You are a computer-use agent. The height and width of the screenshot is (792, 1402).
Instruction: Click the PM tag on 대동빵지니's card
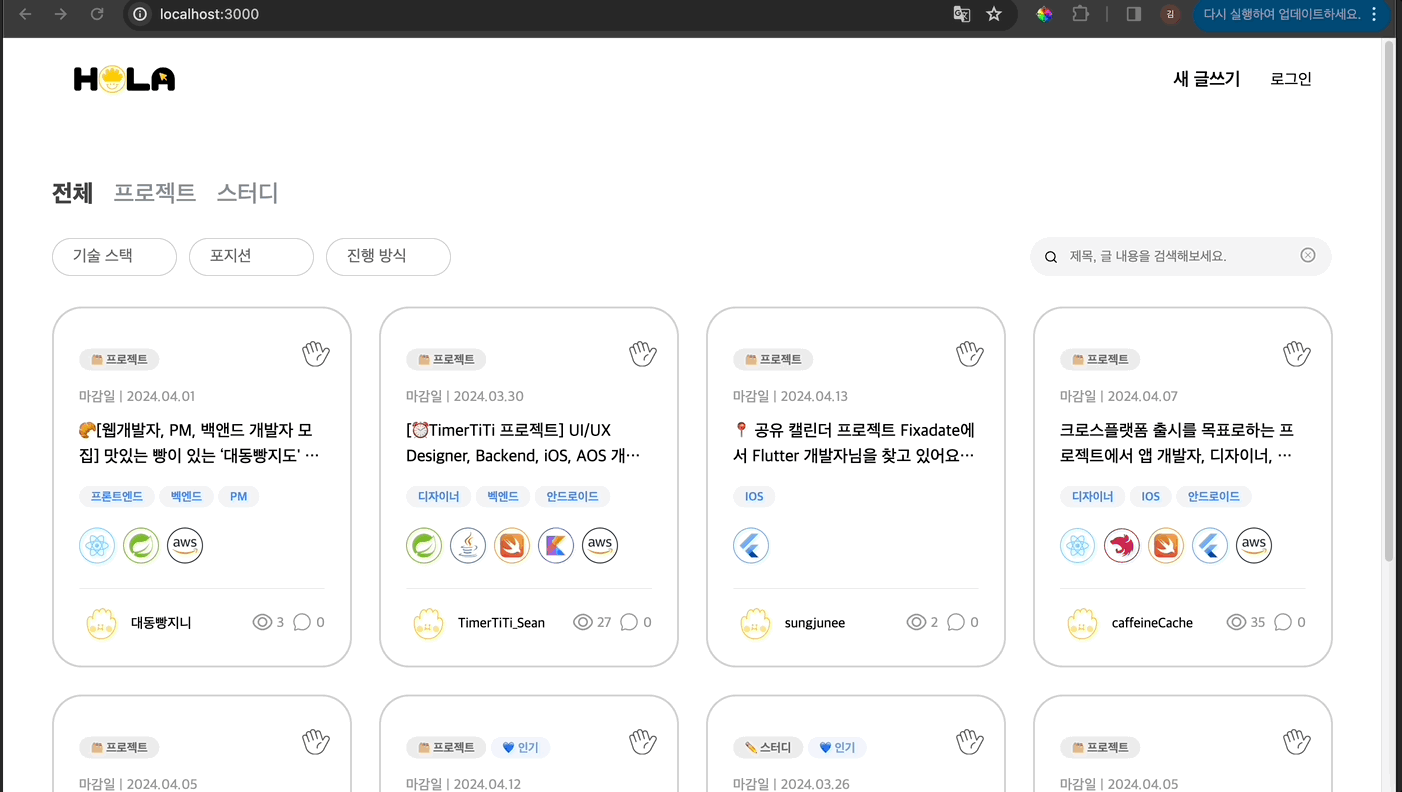click(x=238, y=496)
